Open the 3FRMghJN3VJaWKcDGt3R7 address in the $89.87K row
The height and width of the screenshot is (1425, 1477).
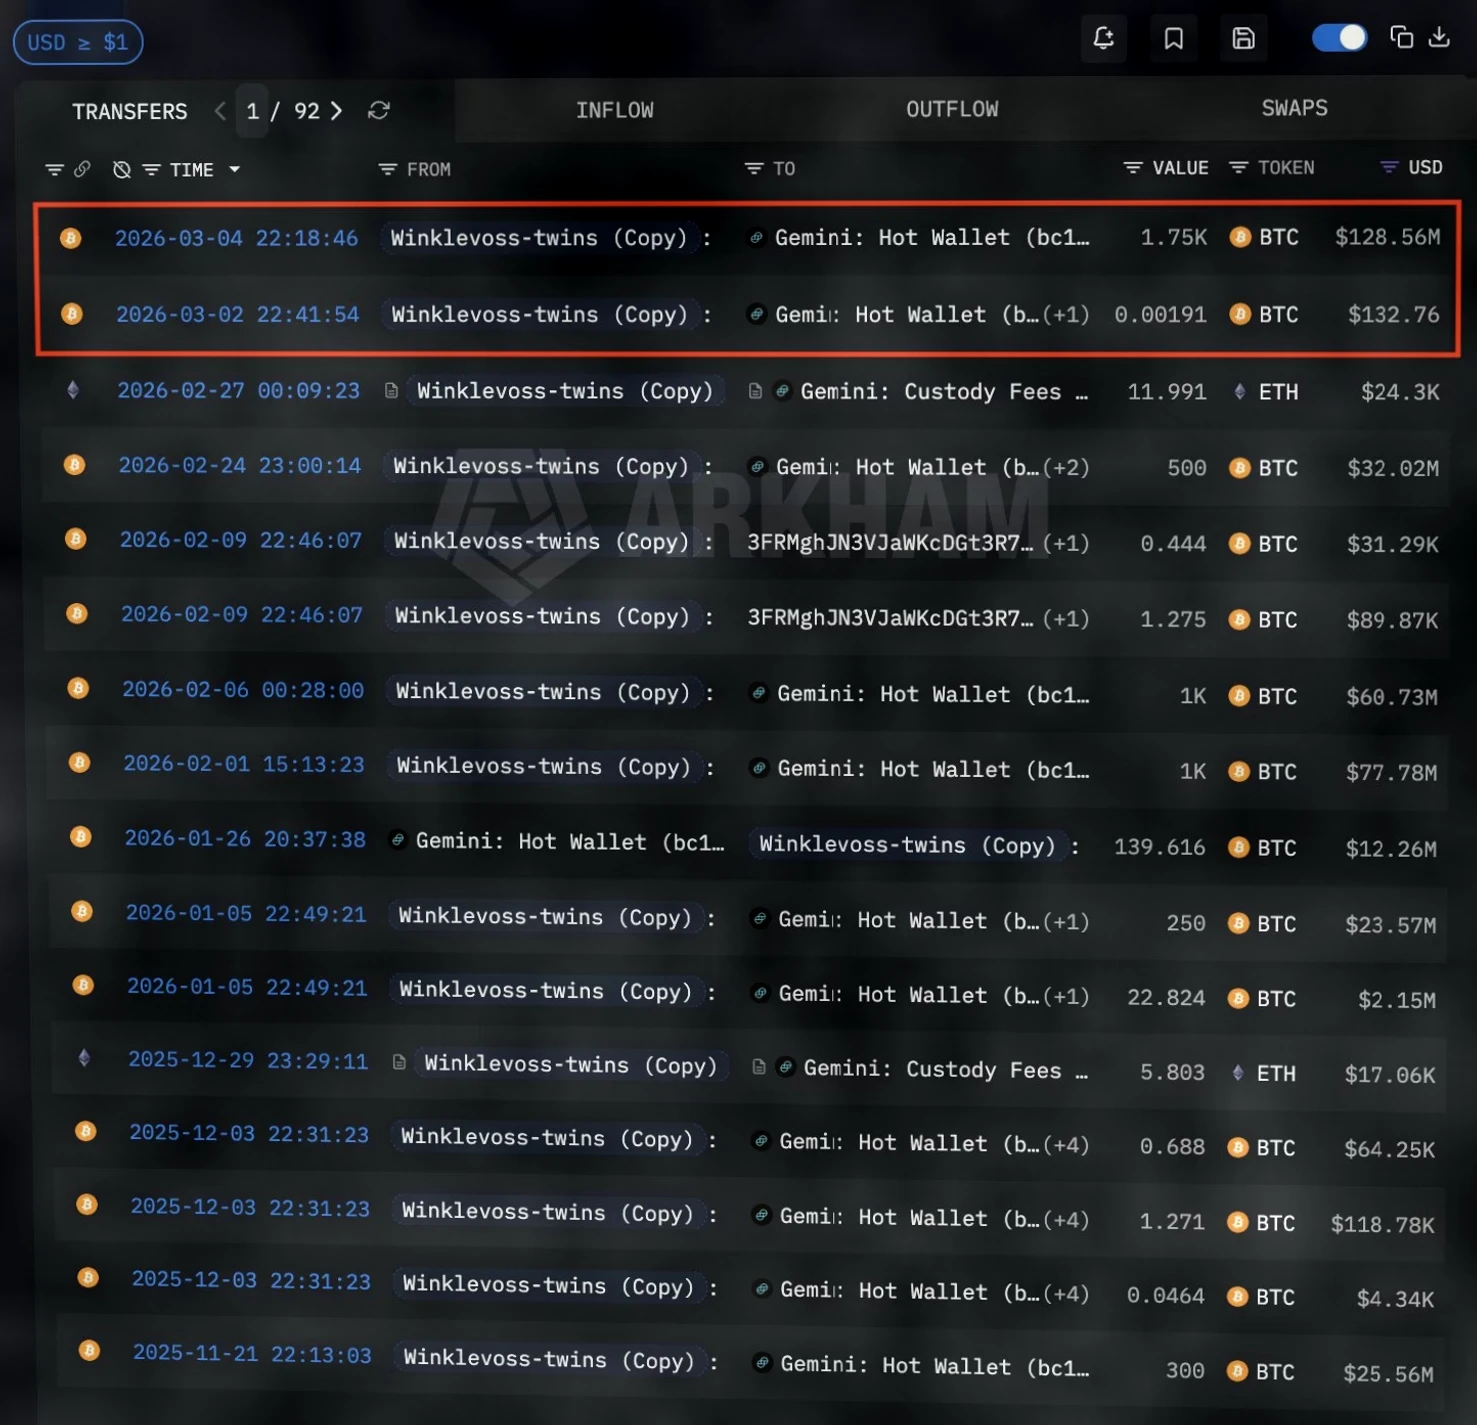click(x=891, y=618)
